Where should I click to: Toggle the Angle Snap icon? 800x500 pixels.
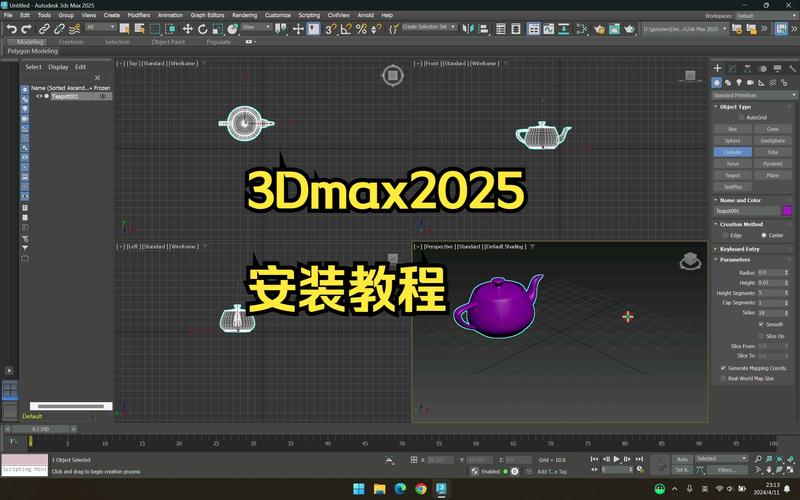(x=346, y=29)
